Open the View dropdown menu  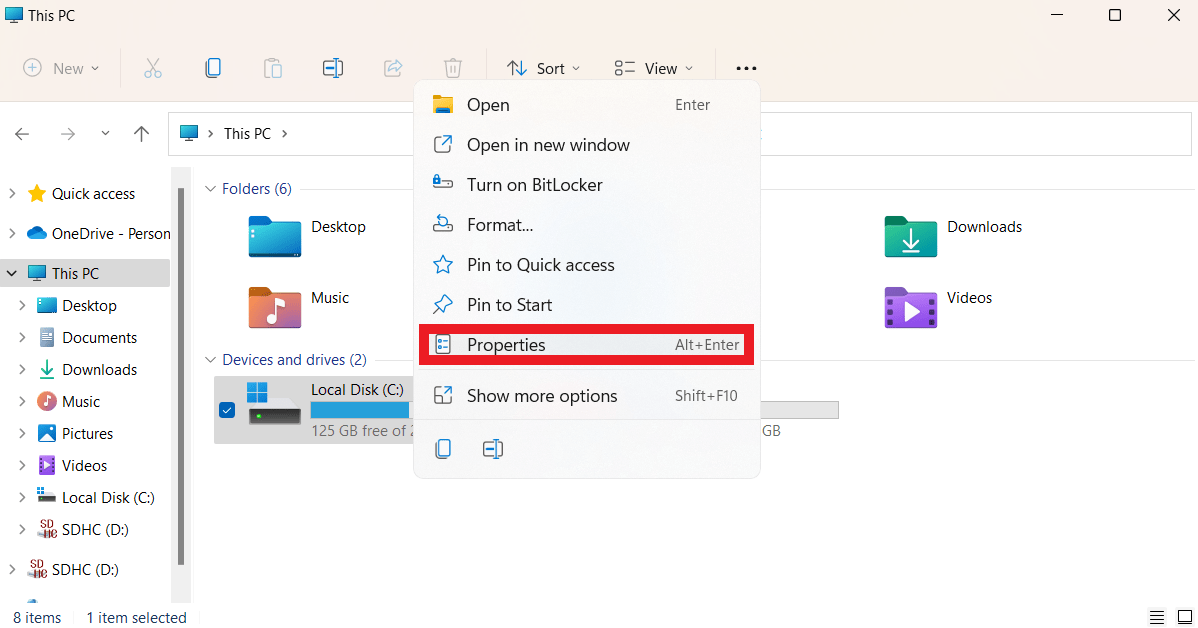[x=653, y=68]
